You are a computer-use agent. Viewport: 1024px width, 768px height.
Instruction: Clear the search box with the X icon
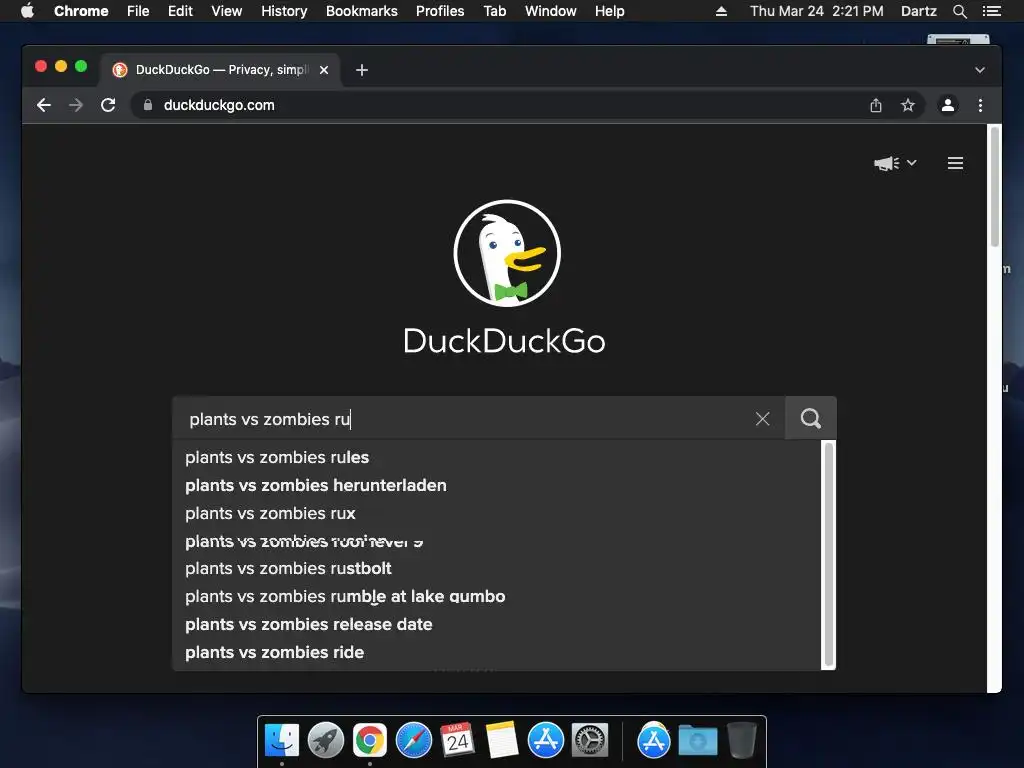762,419
